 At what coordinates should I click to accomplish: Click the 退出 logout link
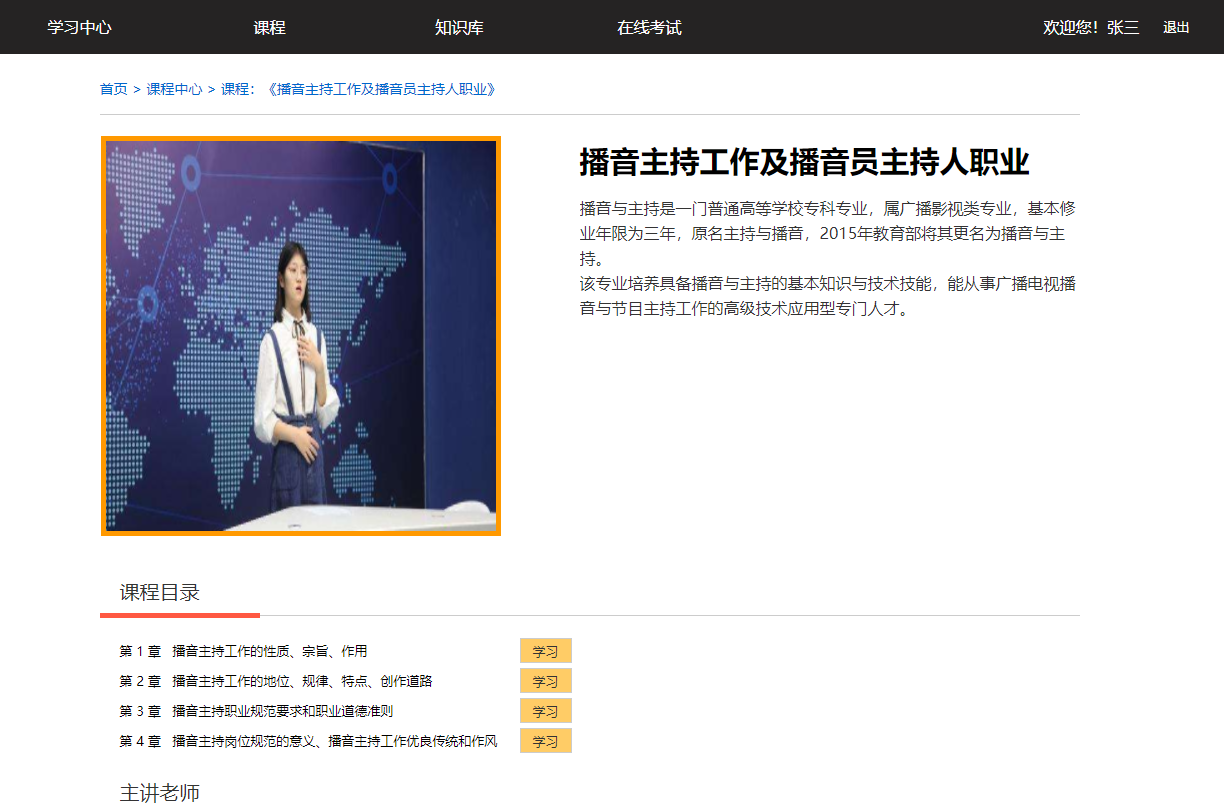click(x=1175, y=27)
